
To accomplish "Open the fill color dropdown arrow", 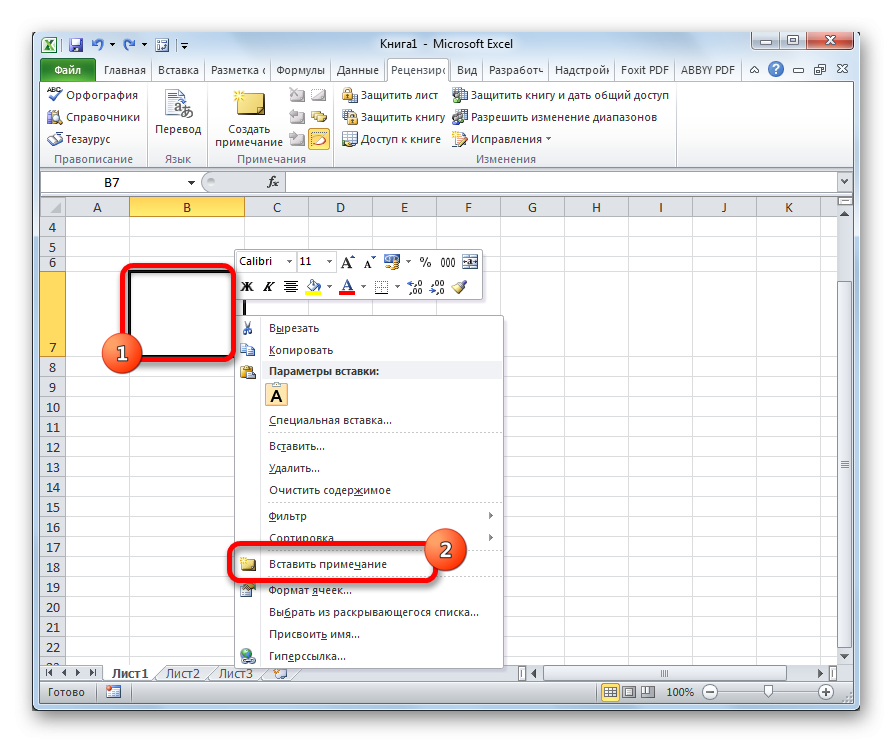I will [329, 287].
